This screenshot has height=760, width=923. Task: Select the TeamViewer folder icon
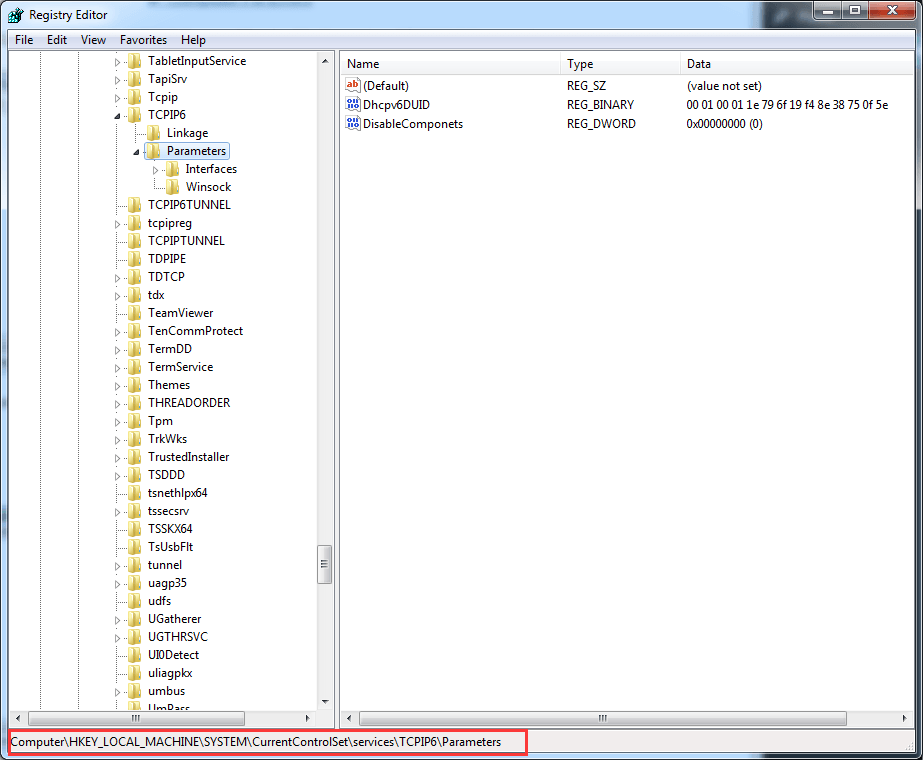pos(135,313)
